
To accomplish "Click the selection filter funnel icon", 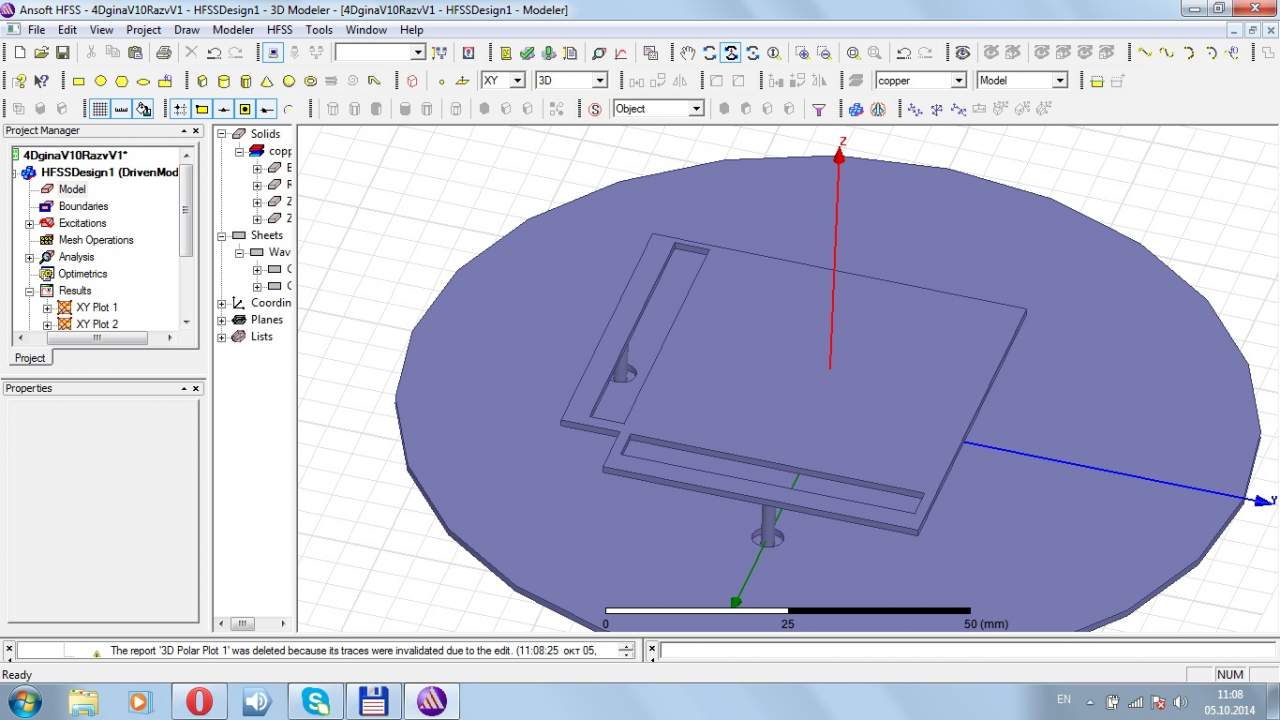I will point(819,109).
